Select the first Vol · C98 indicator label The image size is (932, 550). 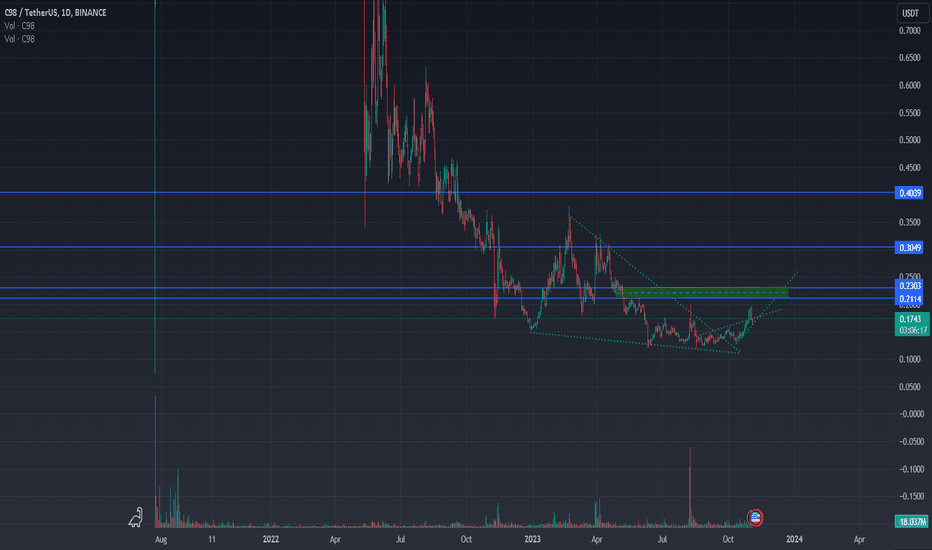pyautogui.click(x=20, y=26)
